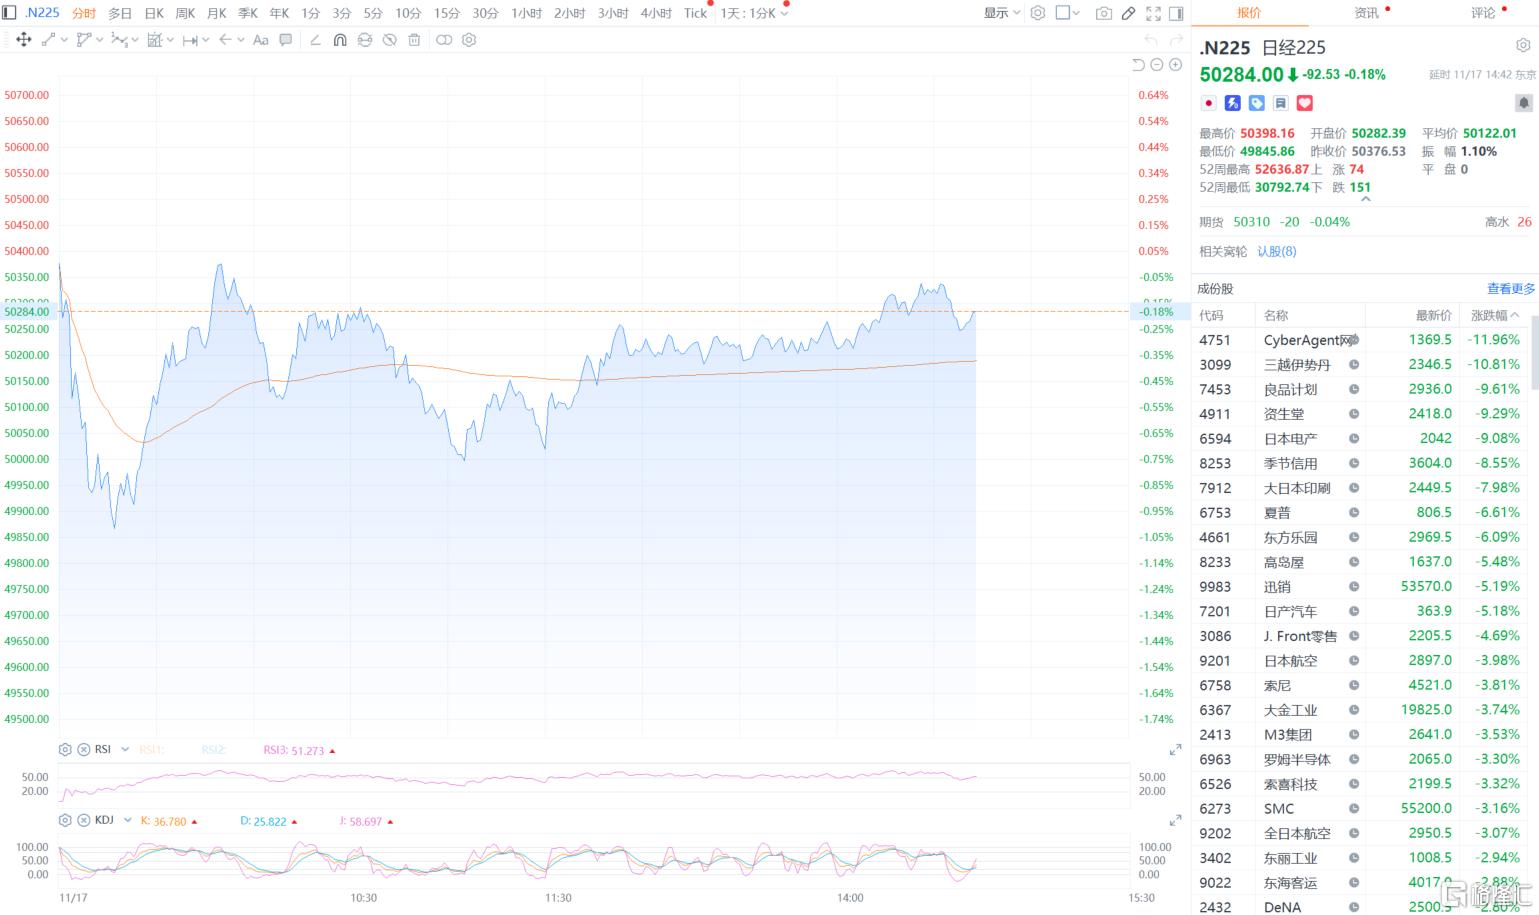1539x915 pixels.
Task: Click the trash icon to delete drawings
Action: pos(414,40)
